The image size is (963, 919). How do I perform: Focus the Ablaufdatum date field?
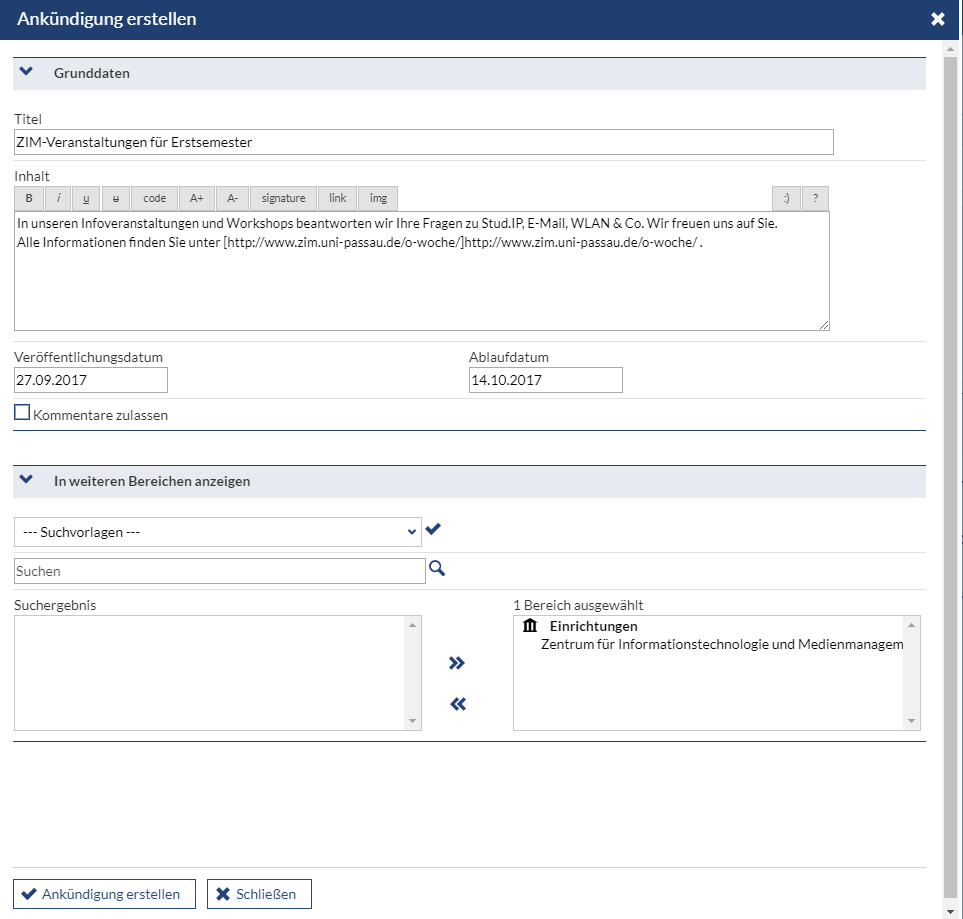click(545, 380)
